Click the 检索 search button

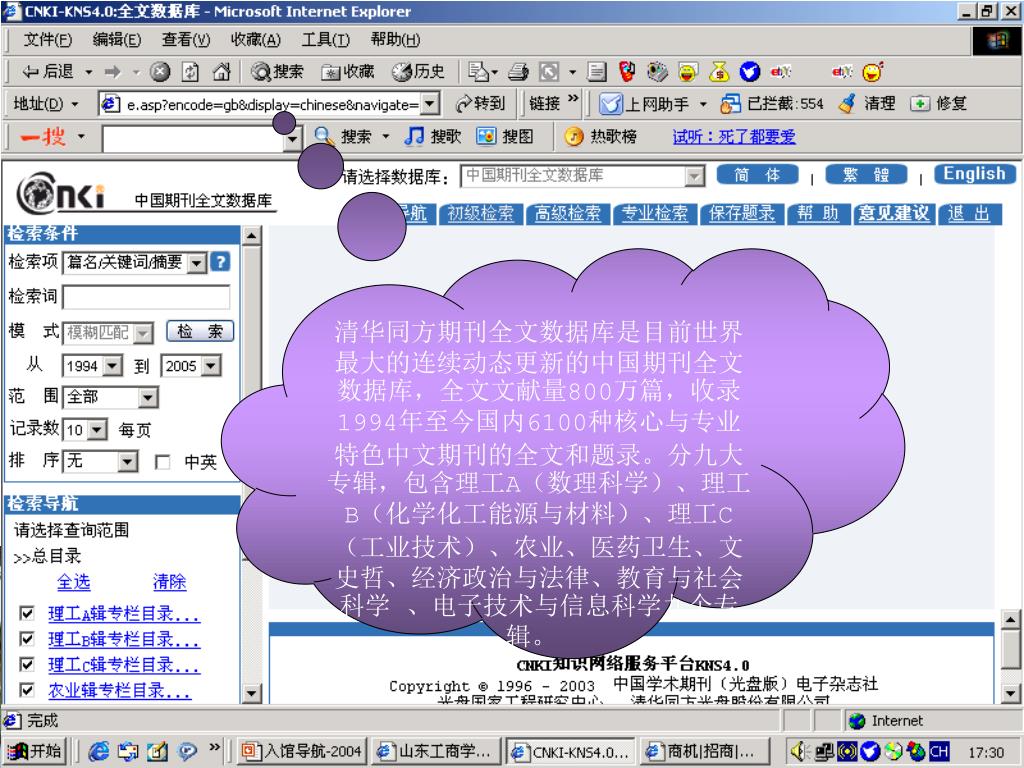200,332
